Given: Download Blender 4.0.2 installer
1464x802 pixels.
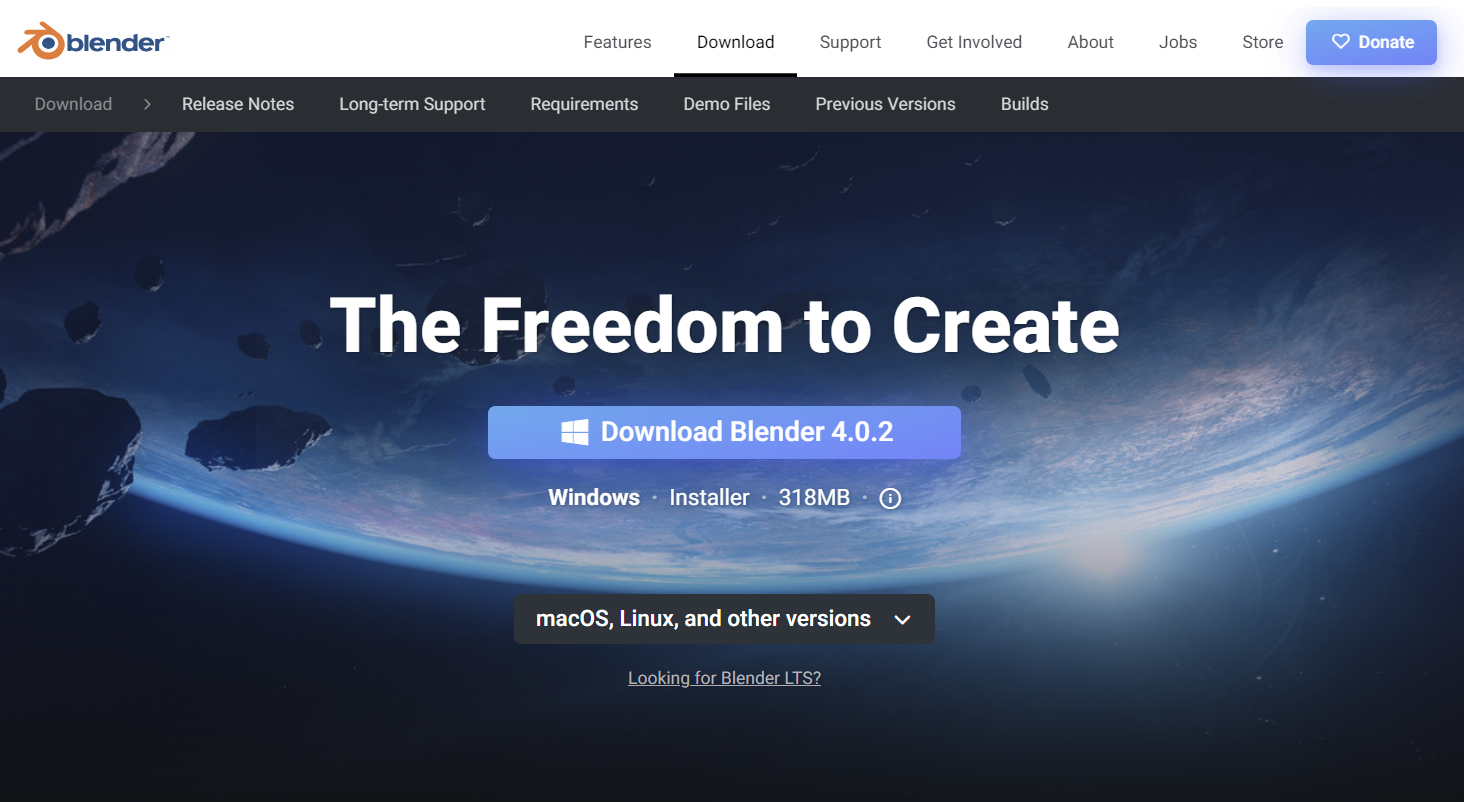Looking at the screenshot, I should tap(724, 432).
